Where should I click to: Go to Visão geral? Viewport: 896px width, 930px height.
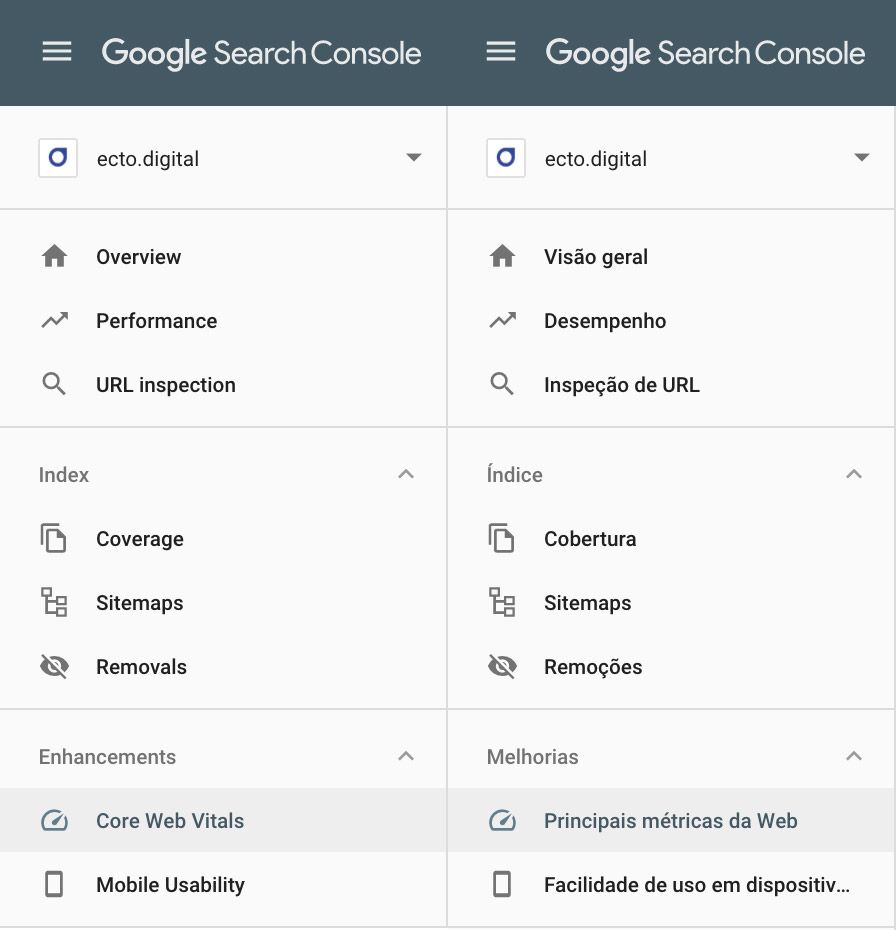[x=596, y=257]
